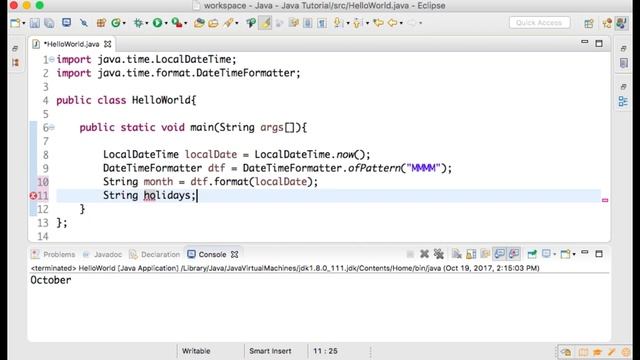Click the 11 : 25 cursor position status
640x360 pixels.
[x=325, y=351]
